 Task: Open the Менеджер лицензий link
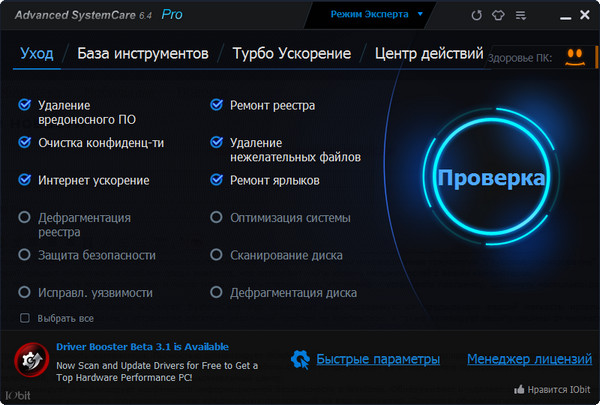(x=530, y=359)
